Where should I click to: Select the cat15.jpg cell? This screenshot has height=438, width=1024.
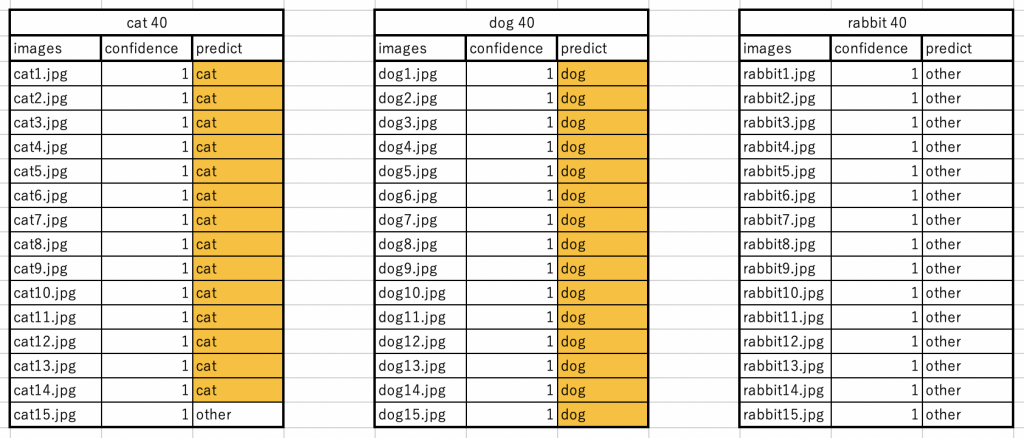click(x=56, y=414)
